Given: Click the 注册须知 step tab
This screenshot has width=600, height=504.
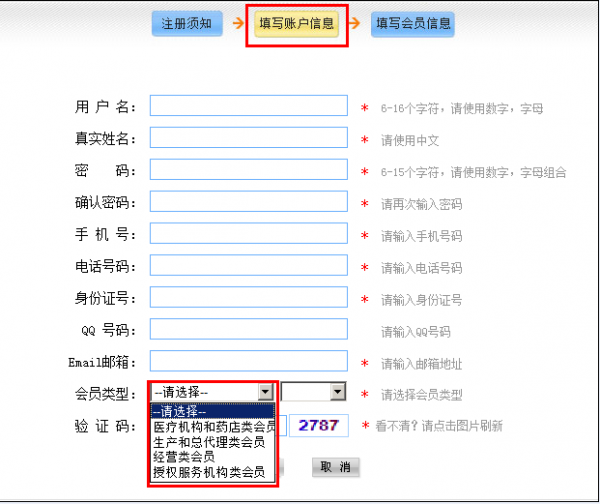Looking at the screenshot, I should (x=187, y=24).
